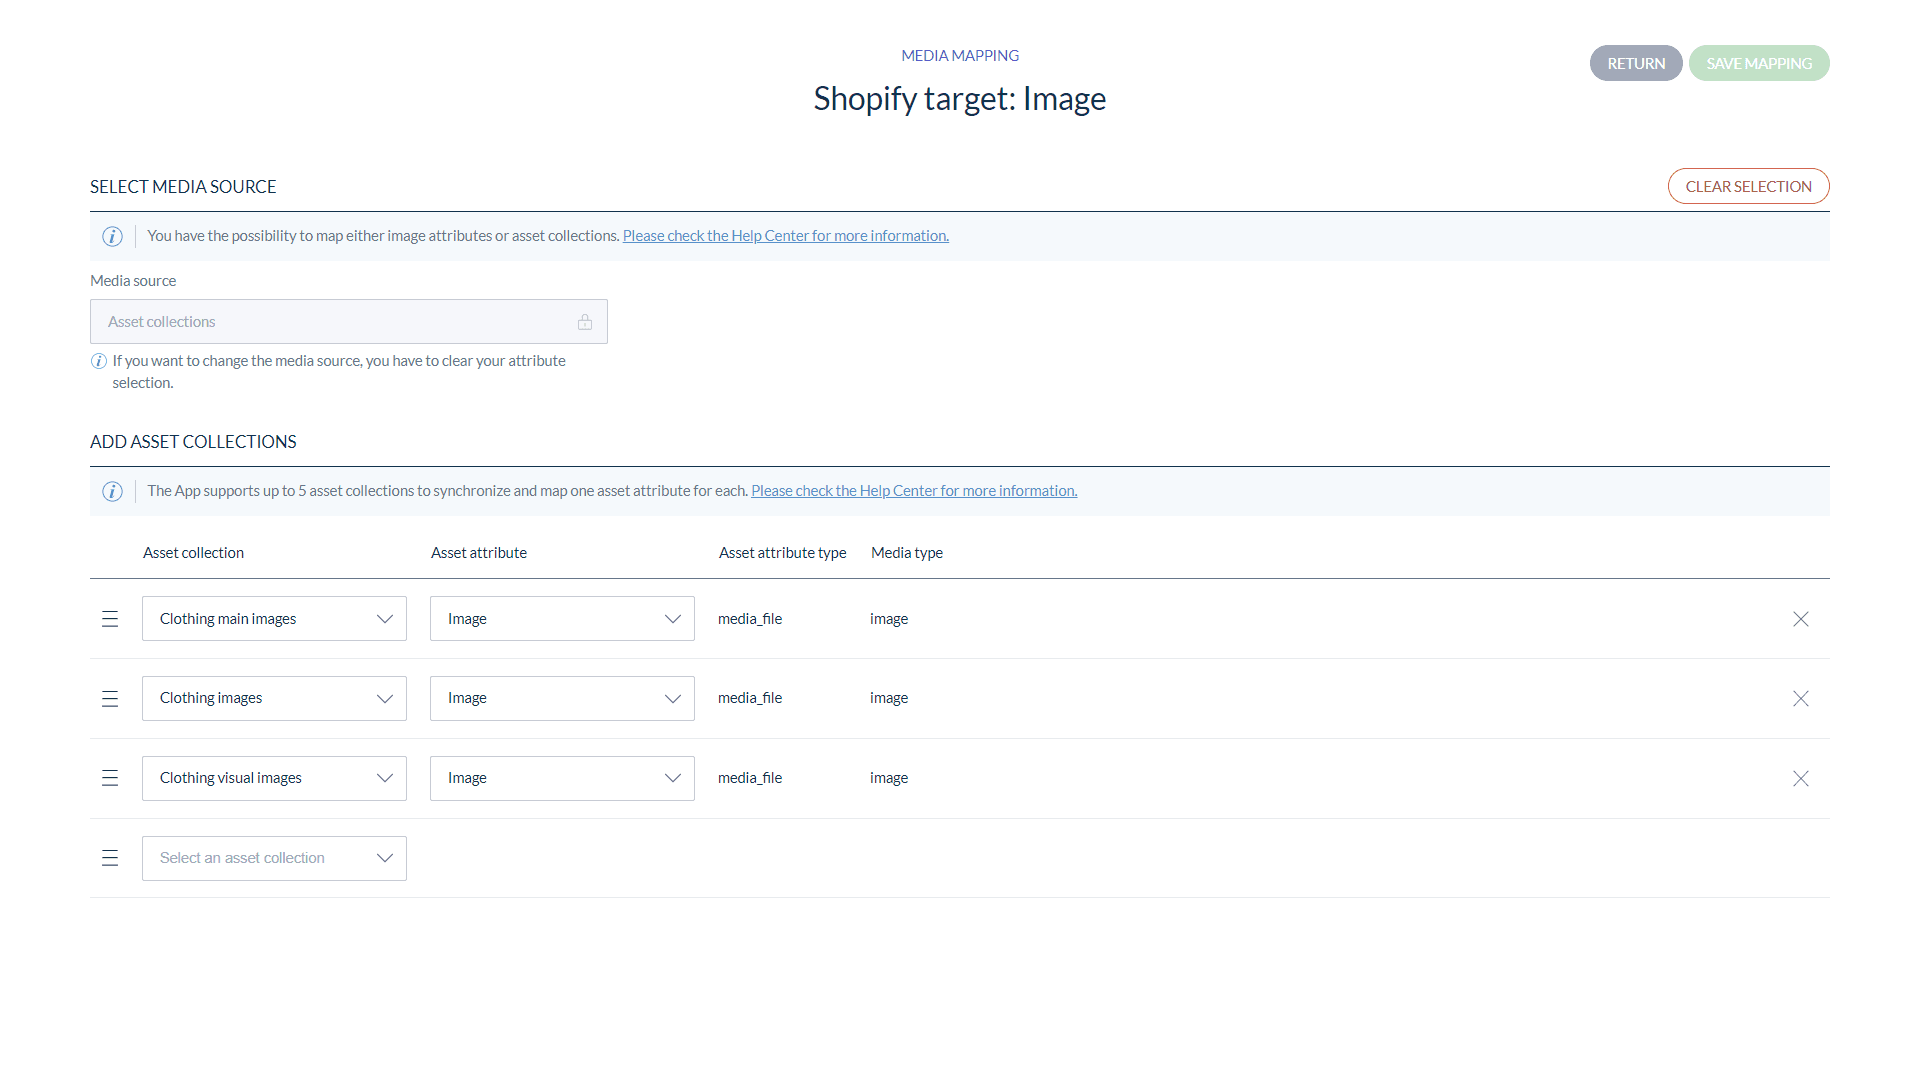Click media_file value in Clothing main images row
1920x1080 pixels.
[x=750, y=619]
